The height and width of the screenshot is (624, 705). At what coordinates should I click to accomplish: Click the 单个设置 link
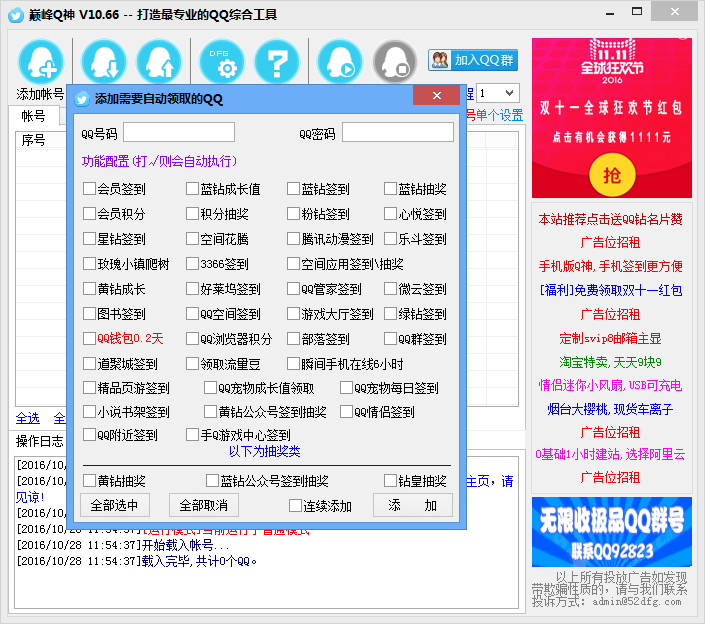point(500,116)
